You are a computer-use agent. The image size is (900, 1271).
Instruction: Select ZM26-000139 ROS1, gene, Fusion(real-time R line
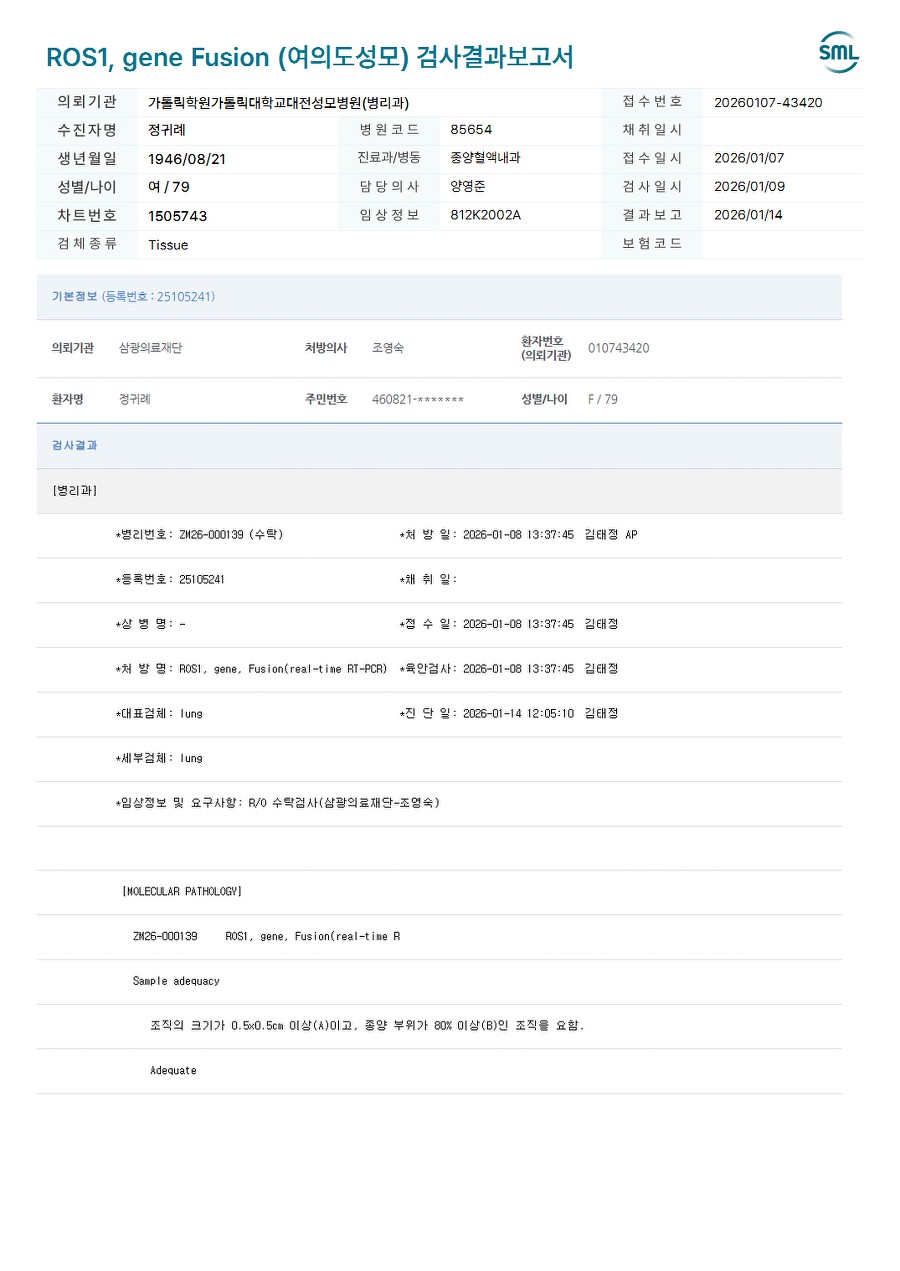click(x=266, y=937)
